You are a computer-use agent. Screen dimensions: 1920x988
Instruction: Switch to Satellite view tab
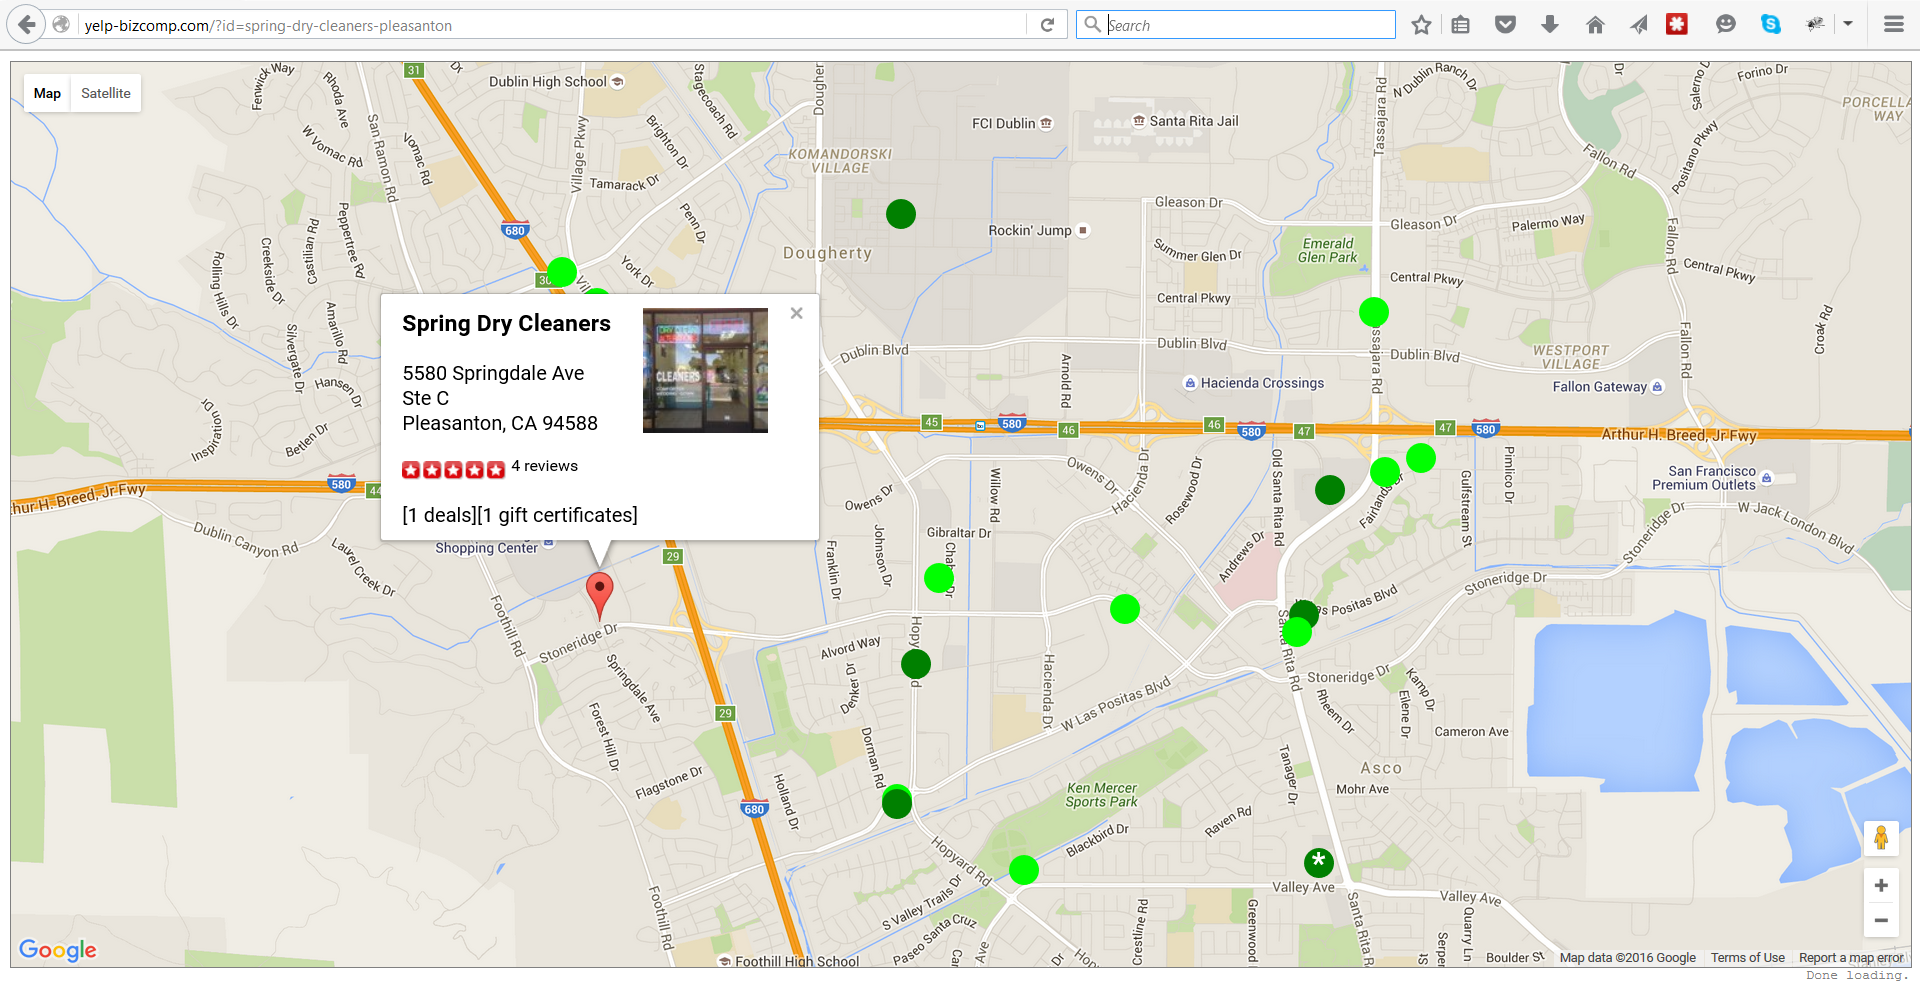(x=106, y=93)
